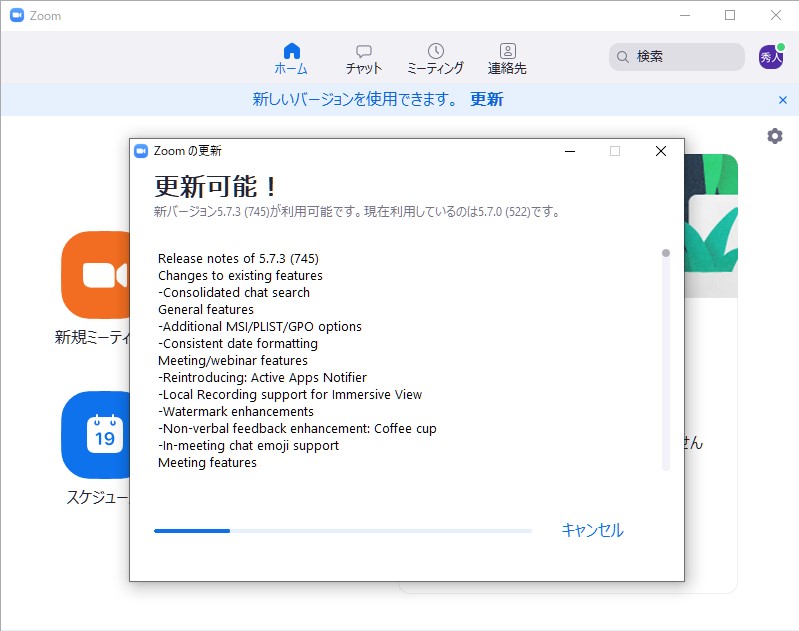The height and width of the screenshot is (631, 799).
Task: Open settings gear icon
Action: (x=775, y=136)
